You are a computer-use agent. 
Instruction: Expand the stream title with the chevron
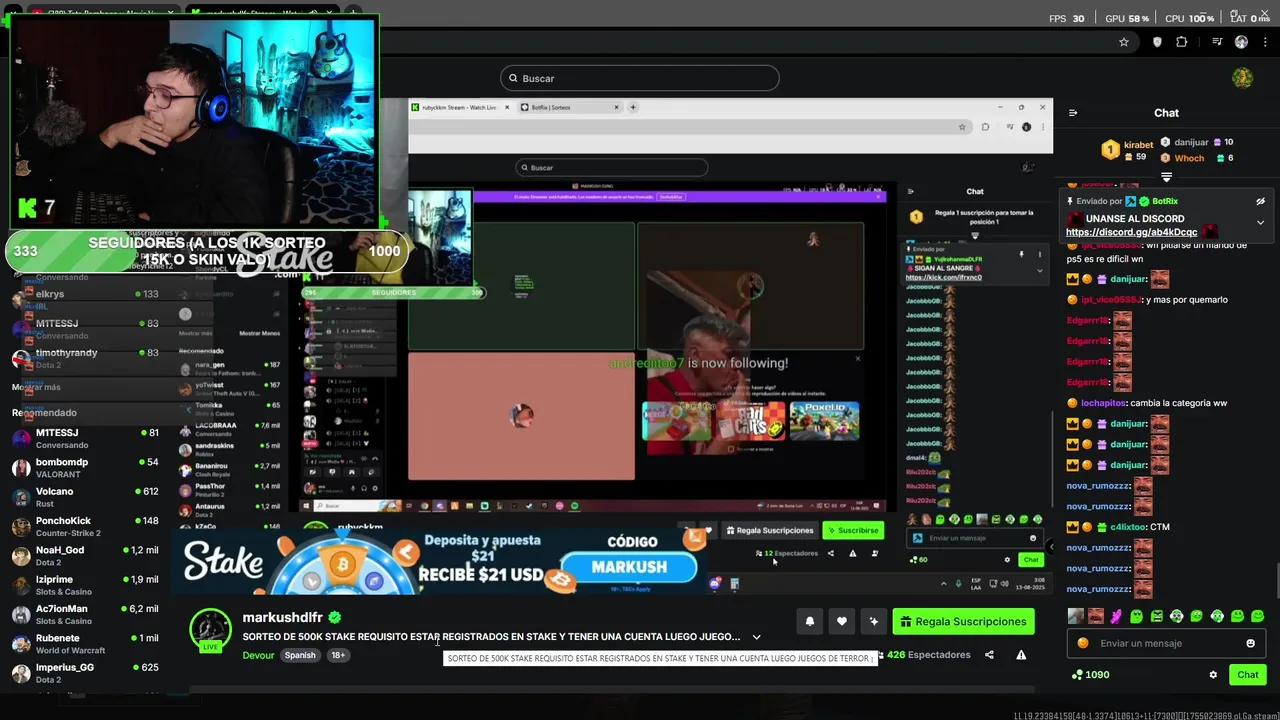click(756, 637)
